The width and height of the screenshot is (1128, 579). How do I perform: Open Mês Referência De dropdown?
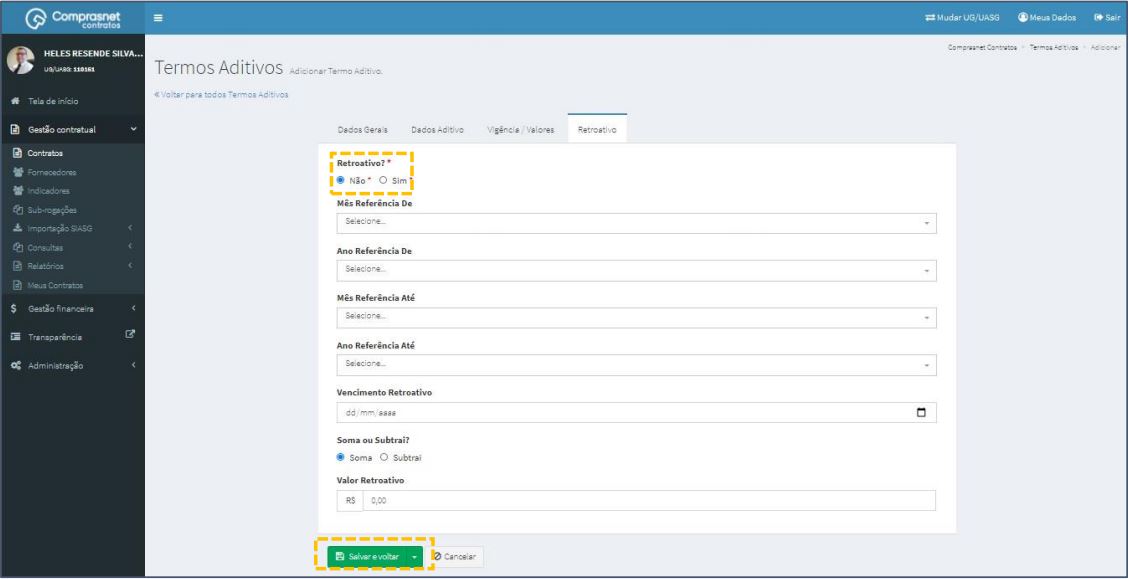pos(637,223)
